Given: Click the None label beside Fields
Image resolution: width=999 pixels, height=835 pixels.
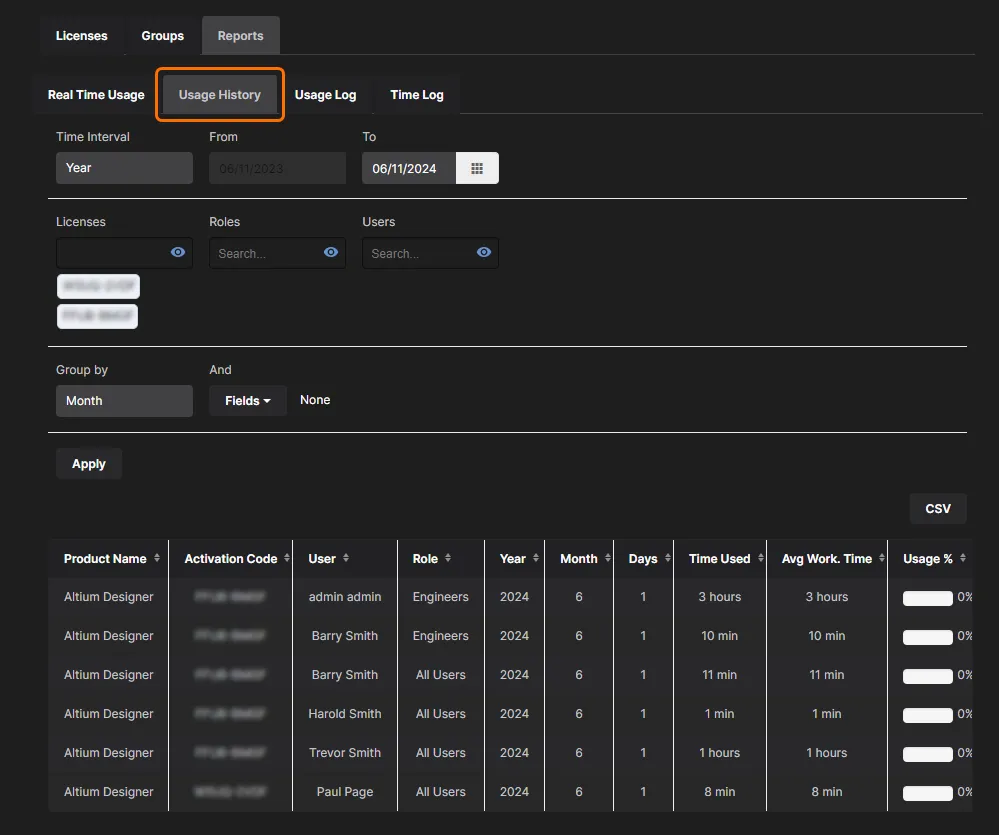Looking at the screenshot, I should [x=315, y=400].
